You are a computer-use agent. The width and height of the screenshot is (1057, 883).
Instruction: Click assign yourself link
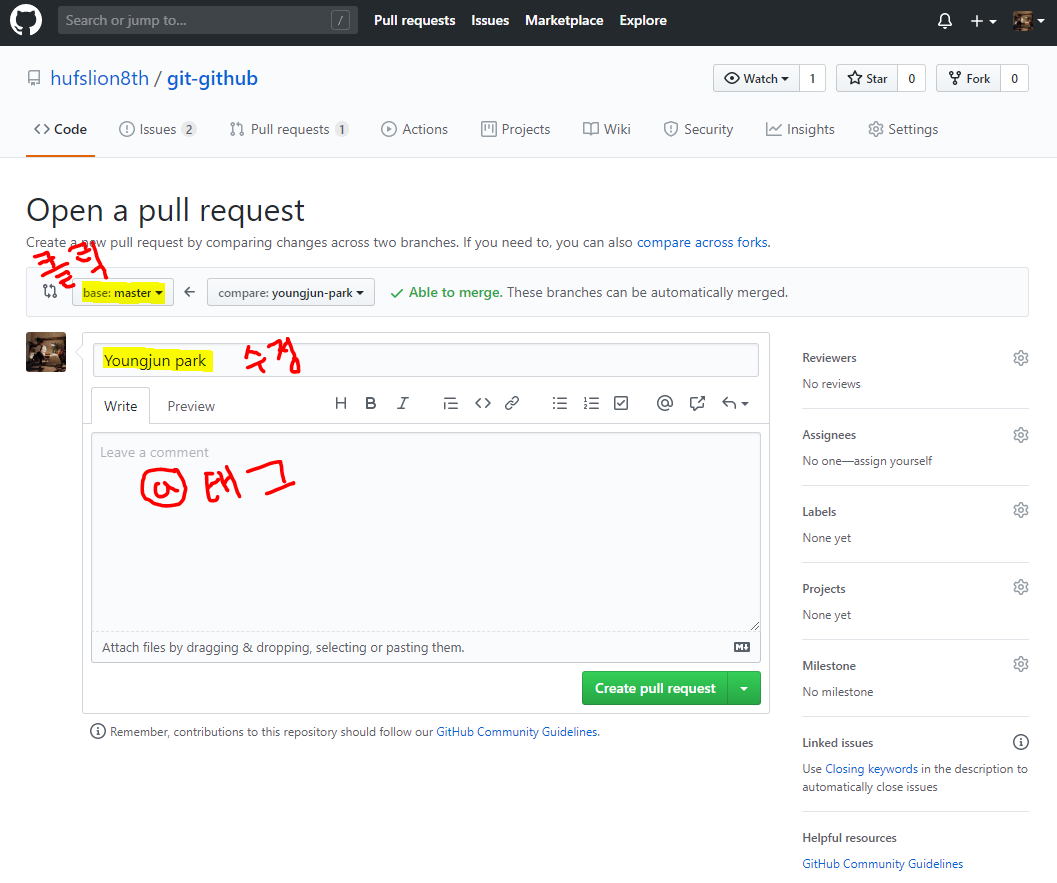893,461
